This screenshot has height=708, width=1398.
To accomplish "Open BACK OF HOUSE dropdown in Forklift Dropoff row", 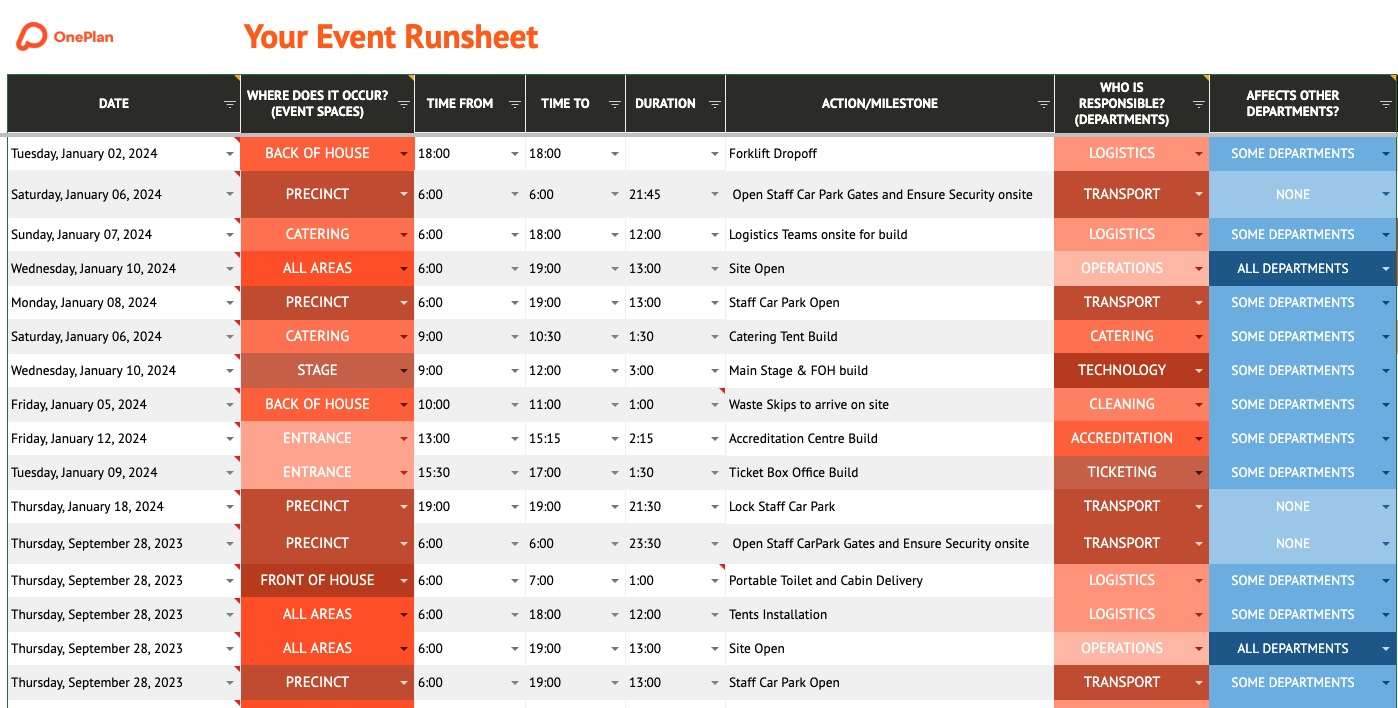I will click(x=404, y=154).
